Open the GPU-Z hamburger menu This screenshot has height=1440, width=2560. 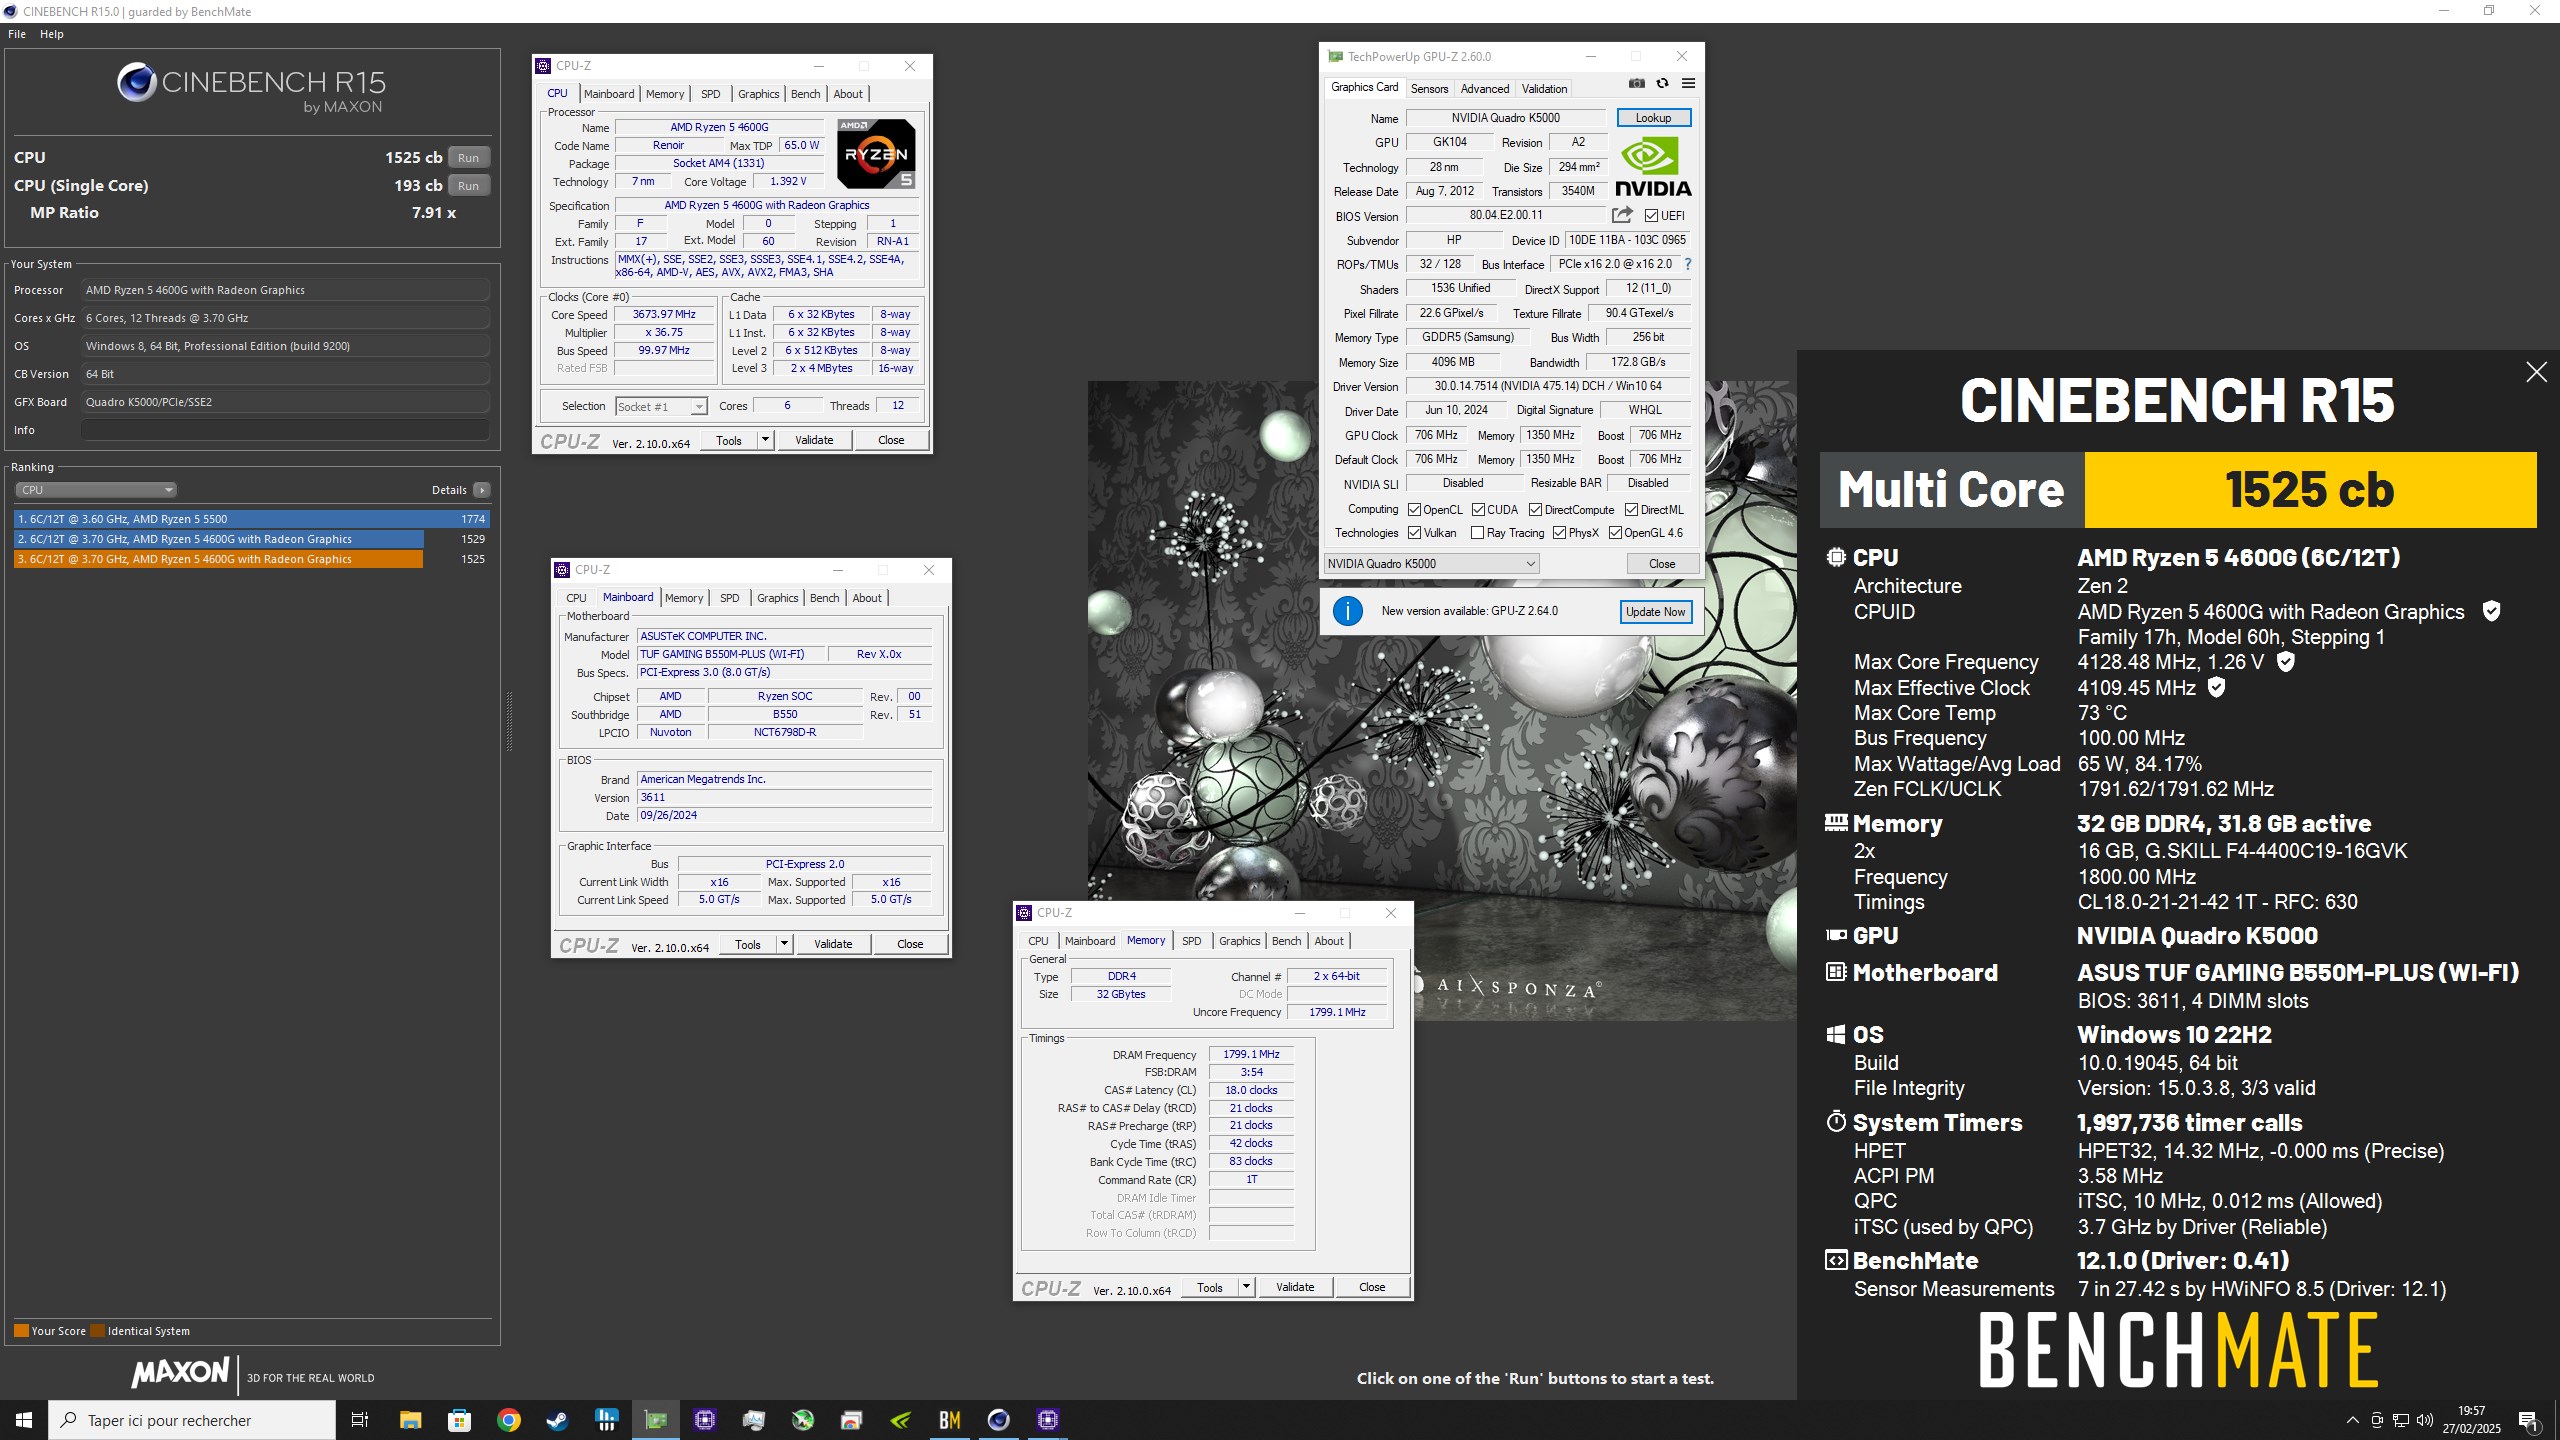point(1688,83)
